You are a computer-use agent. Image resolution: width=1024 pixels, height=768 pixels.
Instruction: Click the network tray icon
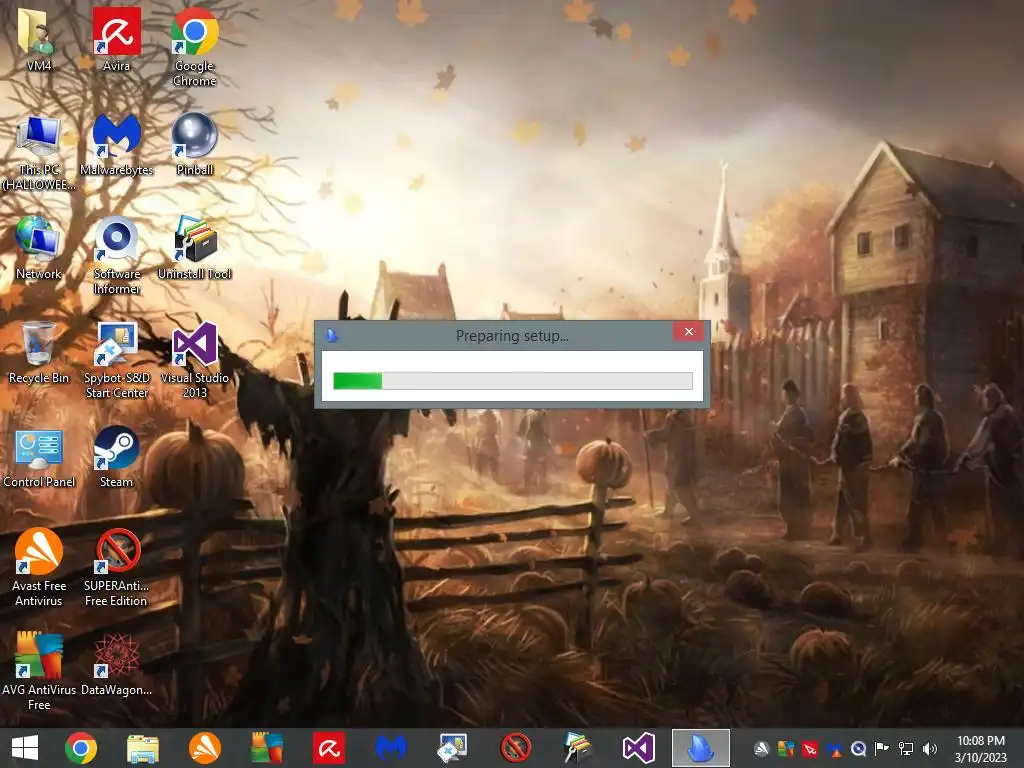906,749
